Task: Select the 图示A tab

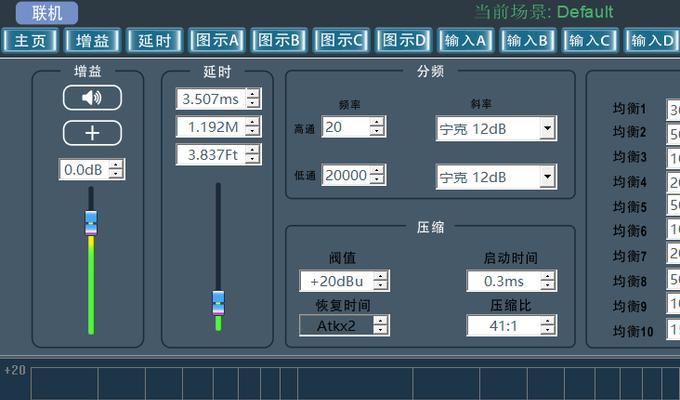Action: pos(216,41)
